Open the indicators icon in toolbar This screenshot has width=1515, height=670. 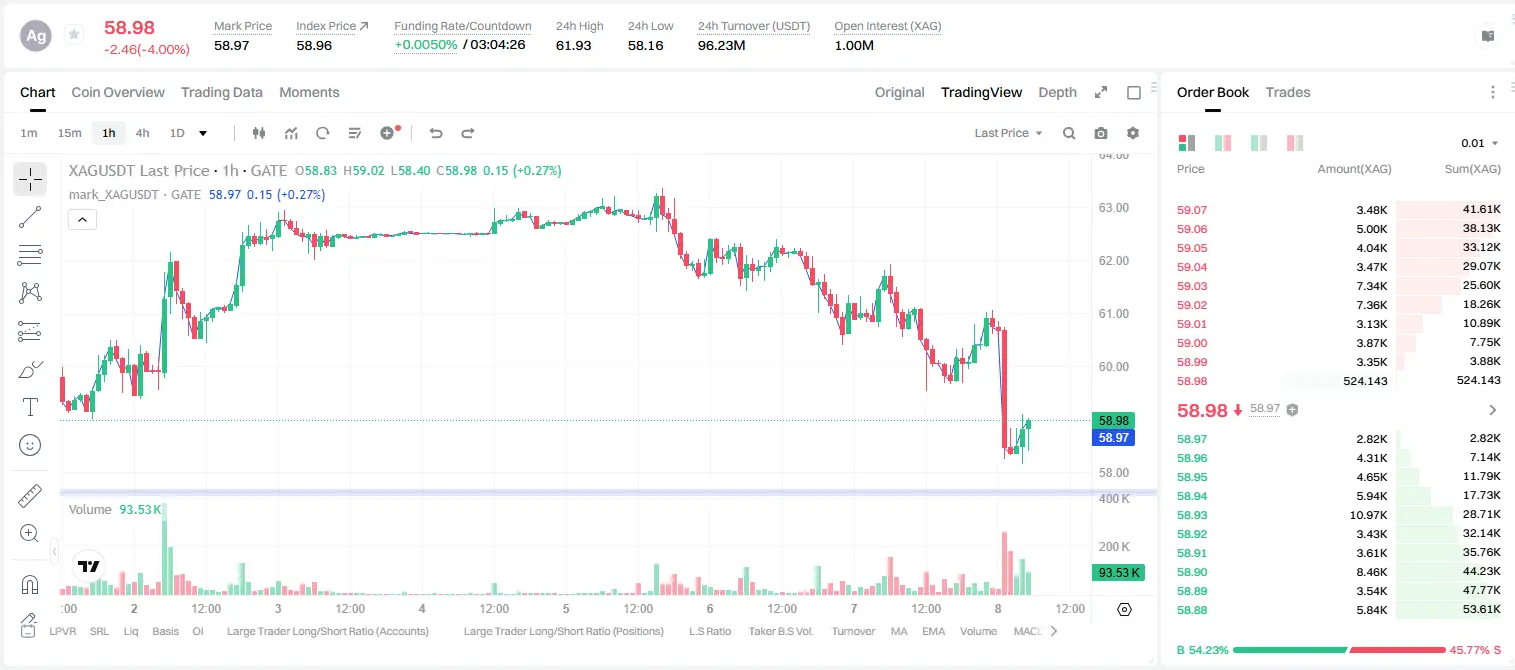291,133
